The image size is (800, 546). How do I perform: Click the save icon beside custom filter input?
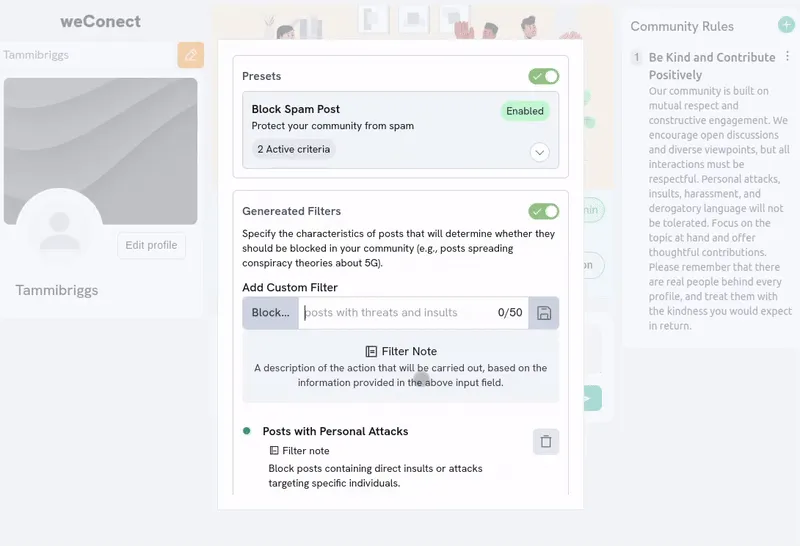point(544,313)
